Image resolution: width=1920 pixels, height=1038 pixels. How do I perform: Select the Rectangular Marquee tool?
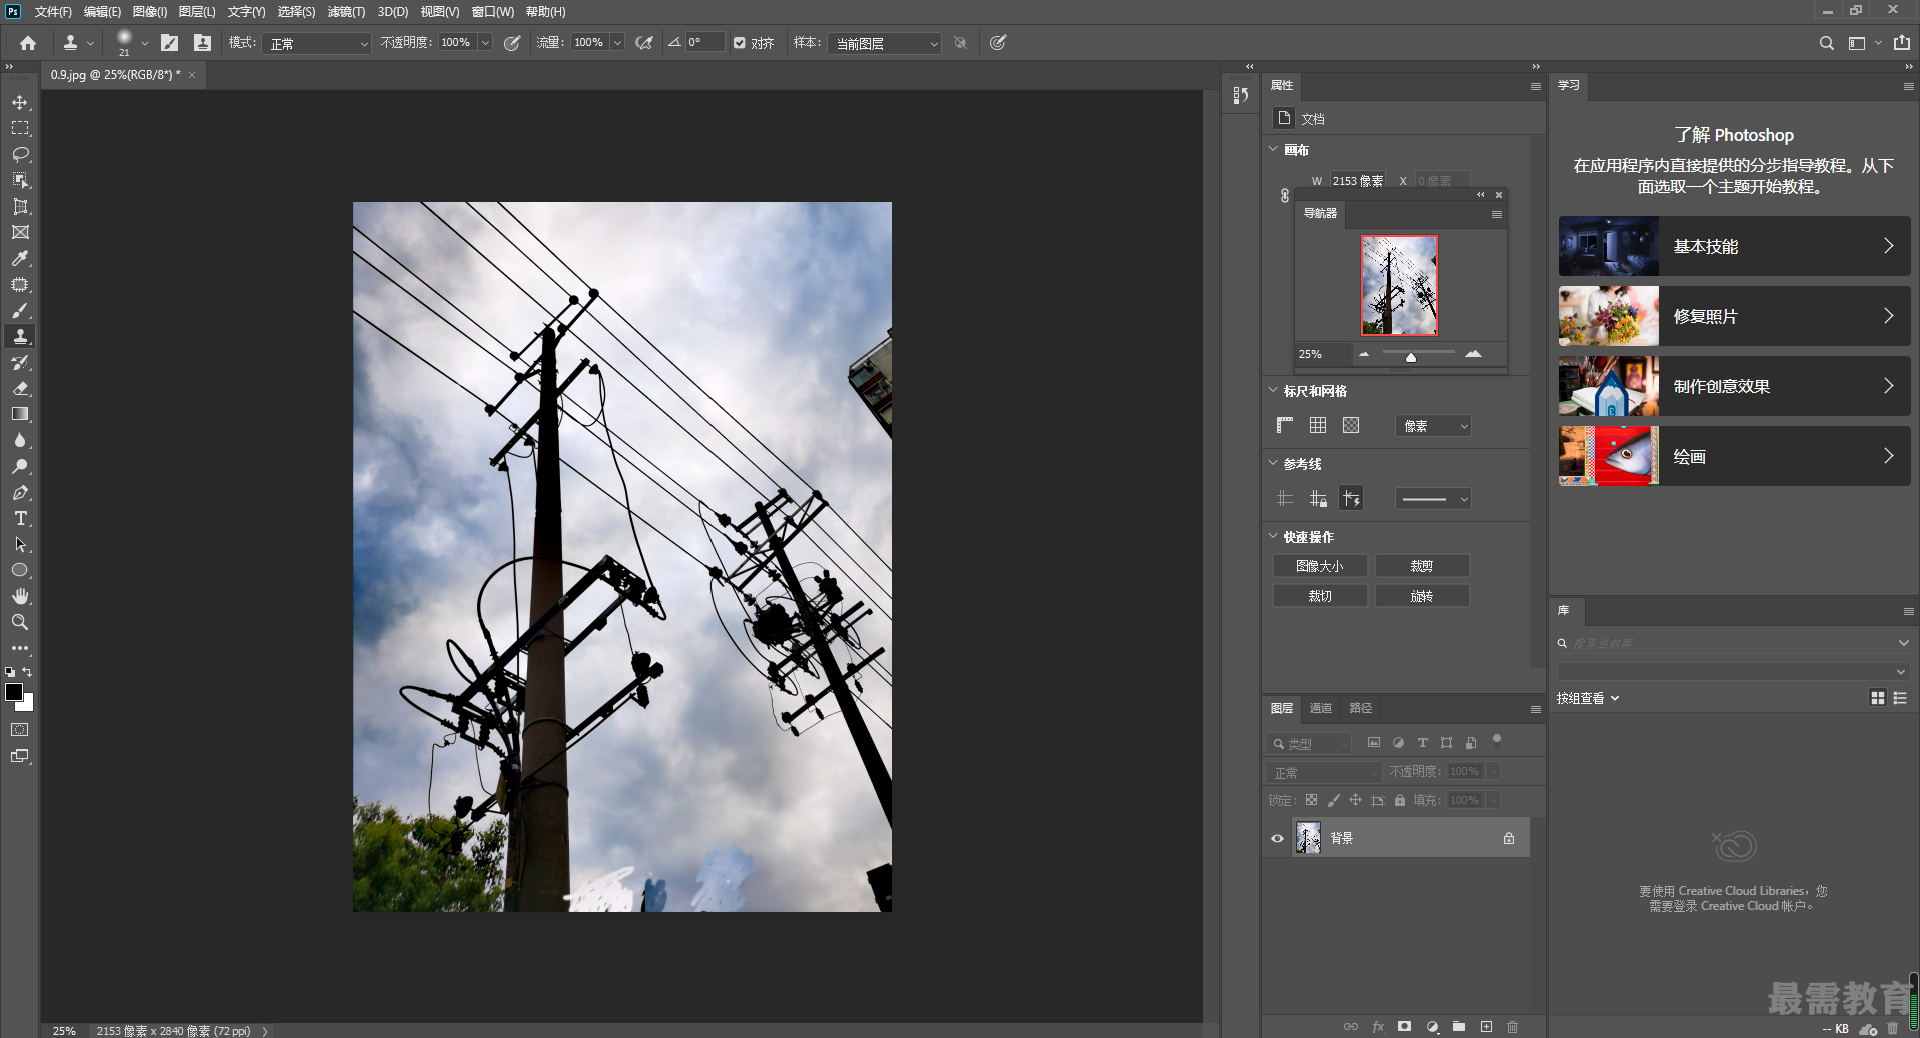(x=20, y=128)
